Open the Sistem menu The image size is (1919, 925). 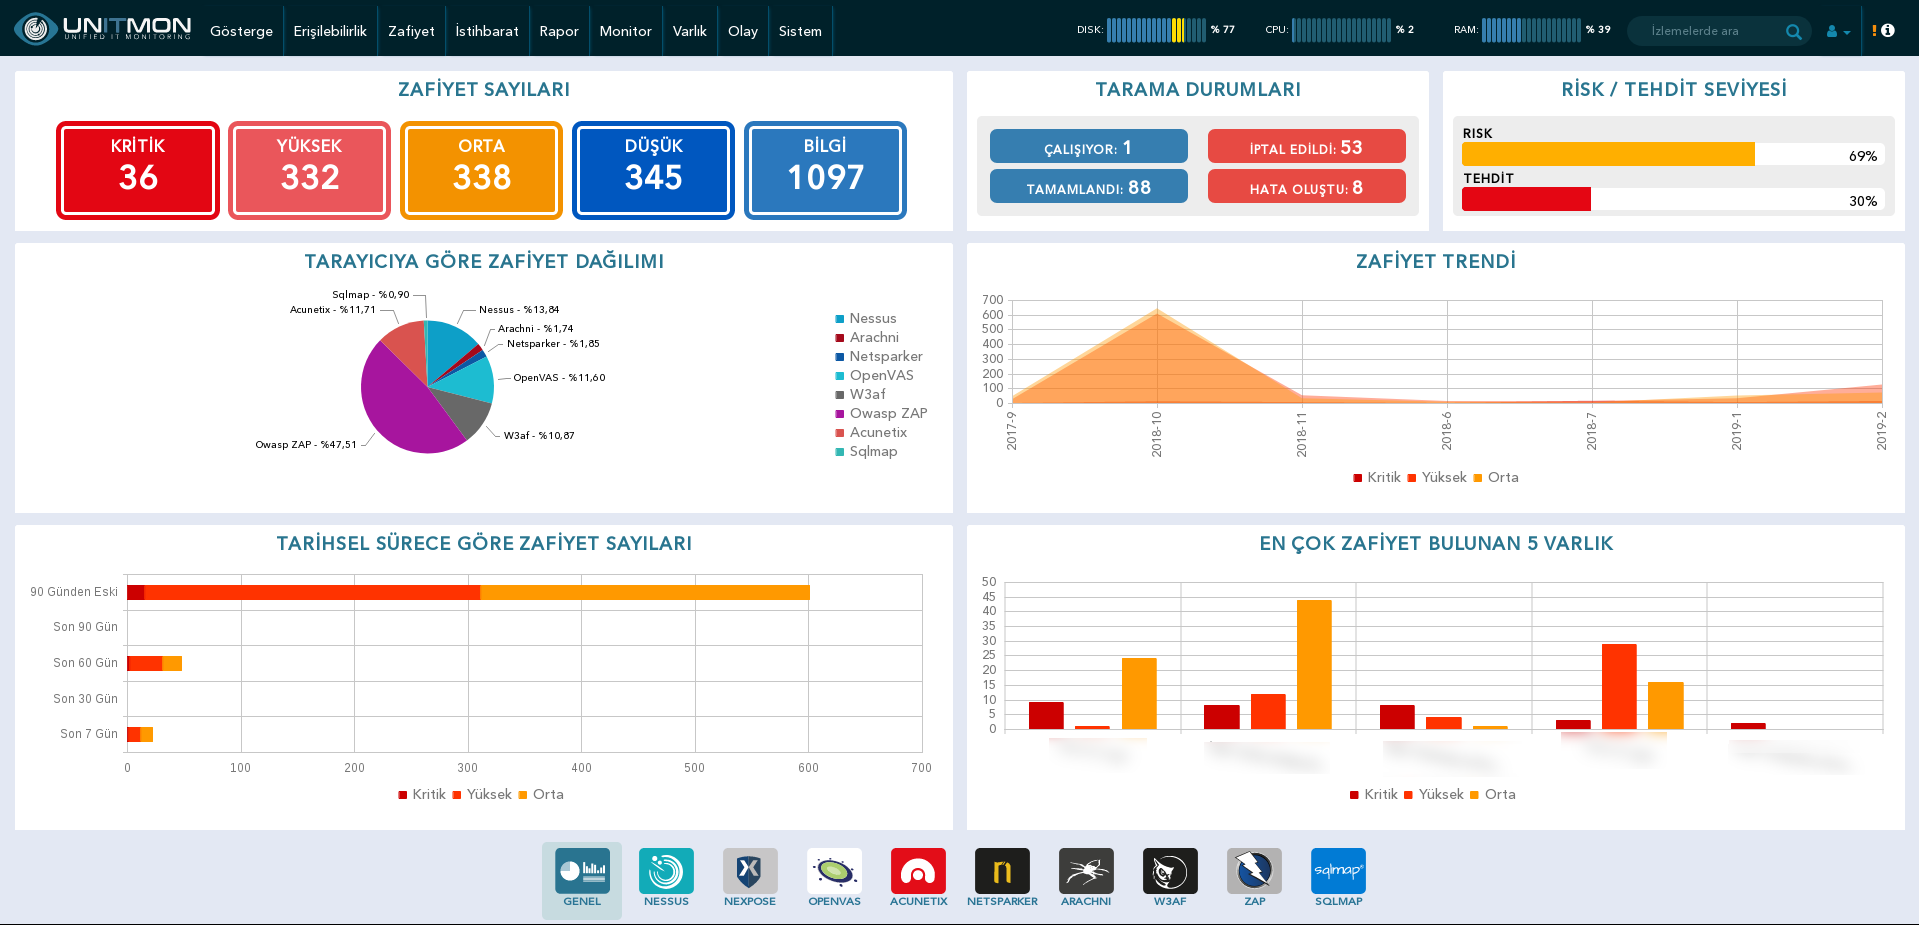click(x=800, y=31)
